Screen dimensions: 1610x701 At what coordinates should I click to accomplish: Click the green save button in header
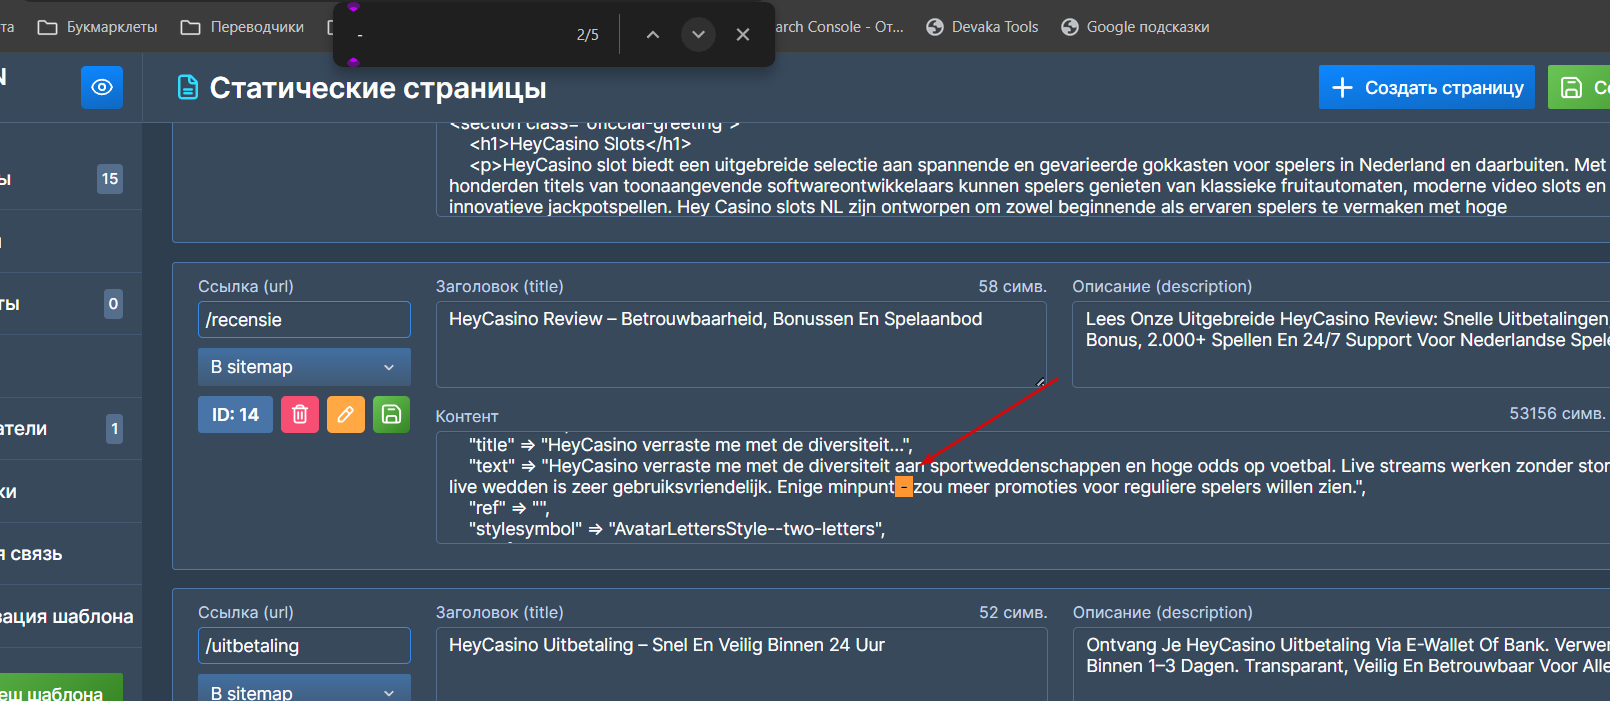click(x=1579, y=87)
